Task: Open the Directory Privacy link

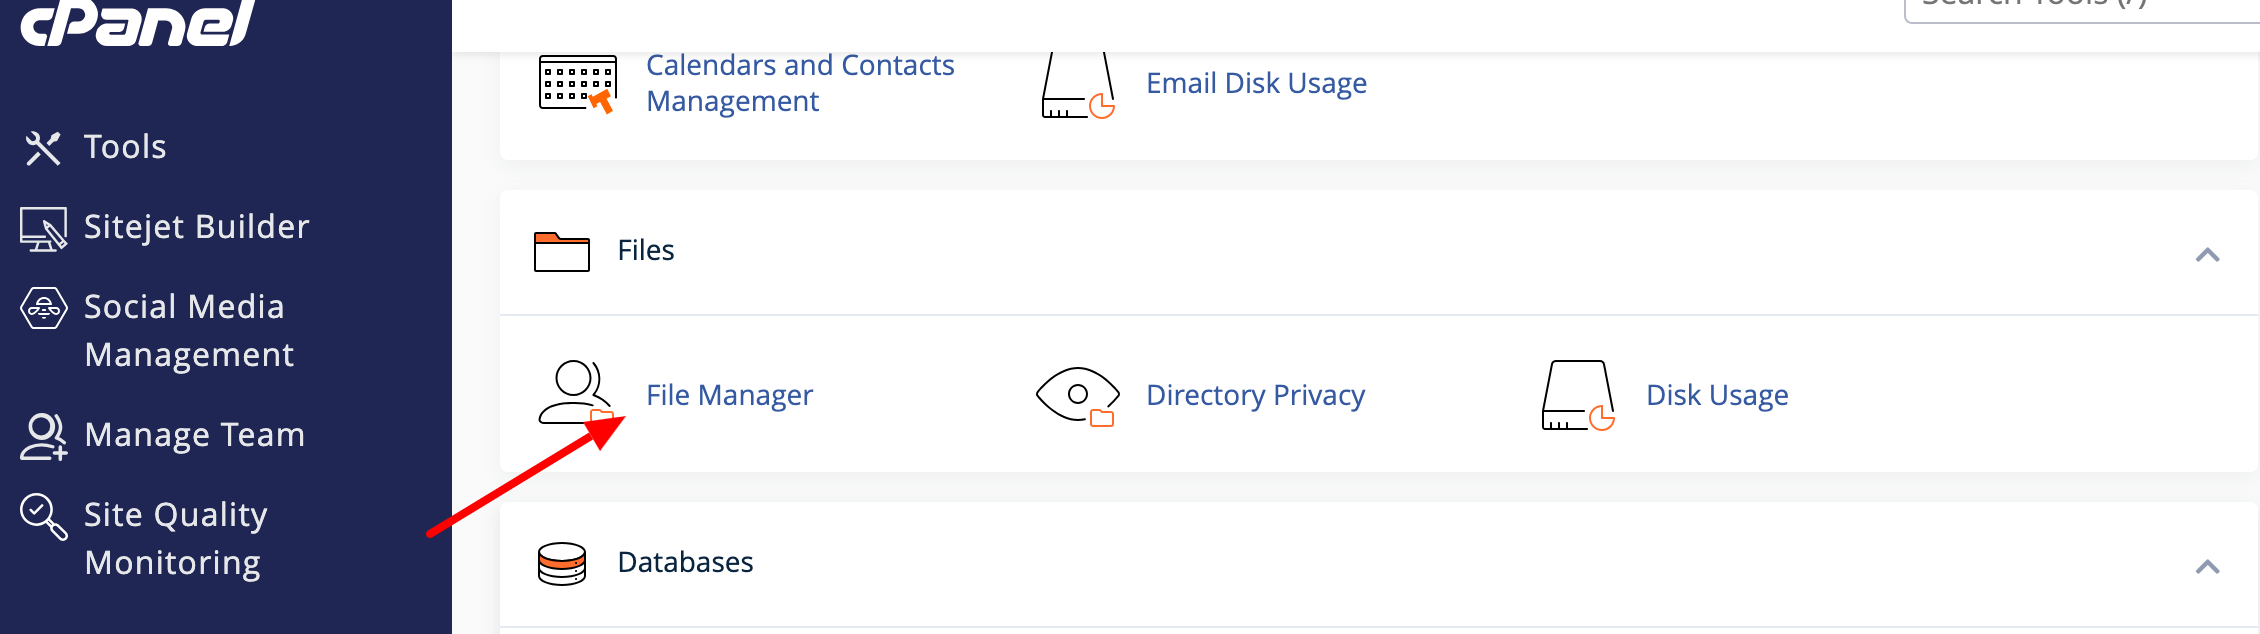Action: click(x=1255, y=395)
